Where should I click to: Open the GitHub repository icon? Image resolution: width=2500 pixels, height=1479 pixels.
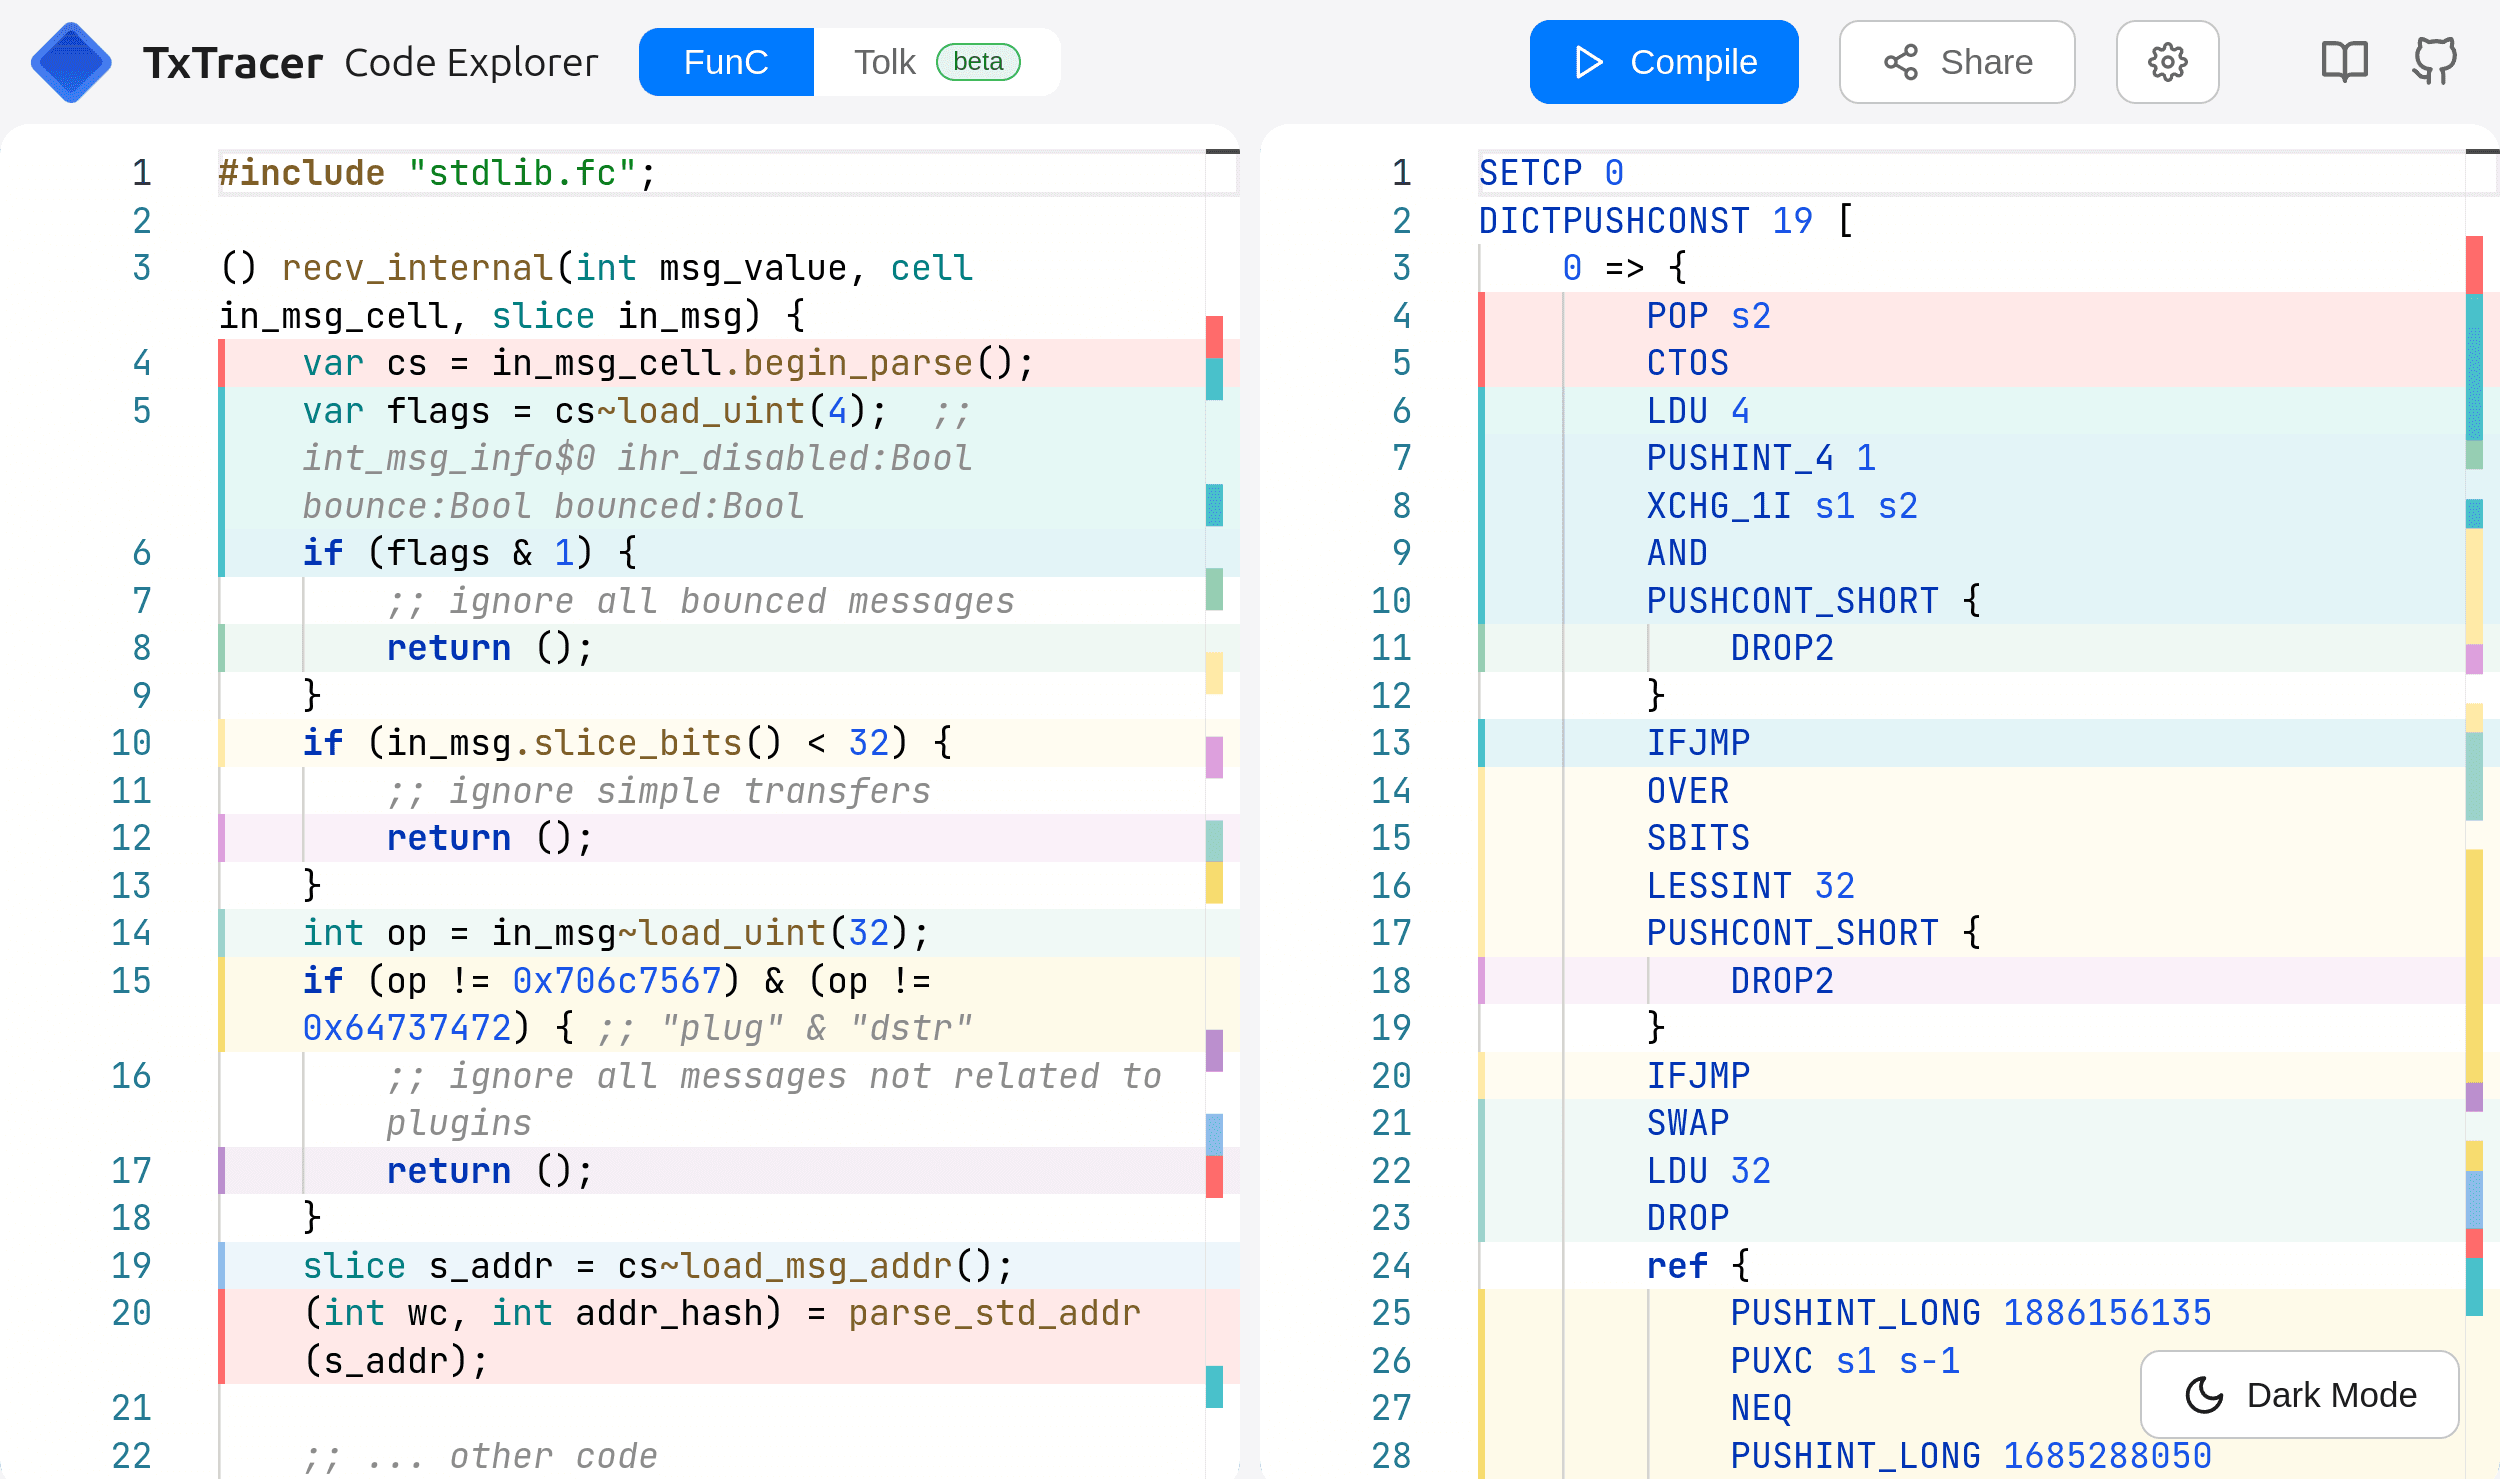coord(2434,62)
